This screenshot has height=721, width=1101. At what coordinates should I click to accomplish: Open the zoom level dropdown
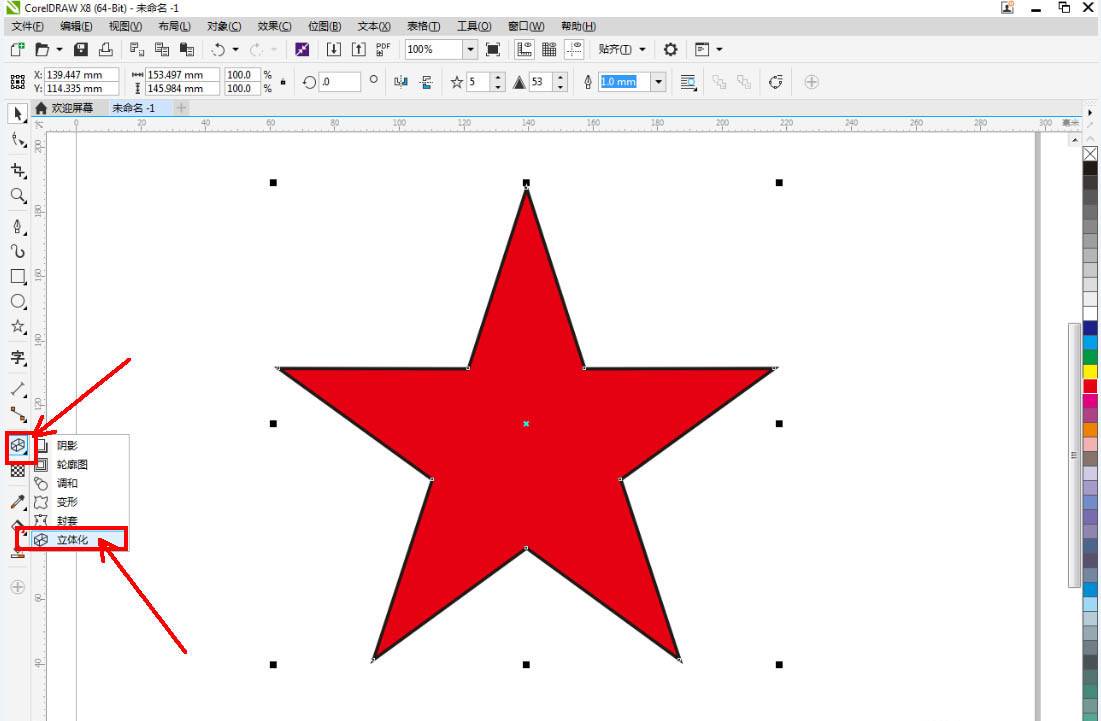point(470,49)
